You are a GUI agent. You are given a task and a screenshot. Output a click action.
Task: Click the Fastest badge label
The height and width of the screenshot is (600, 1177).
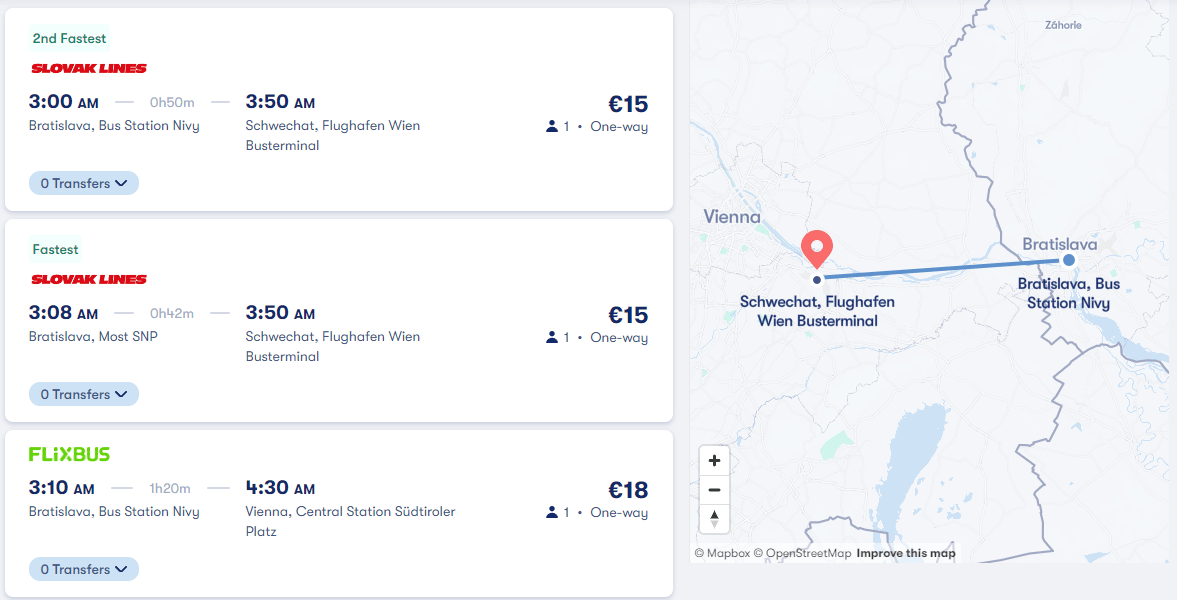coord(56,249)
